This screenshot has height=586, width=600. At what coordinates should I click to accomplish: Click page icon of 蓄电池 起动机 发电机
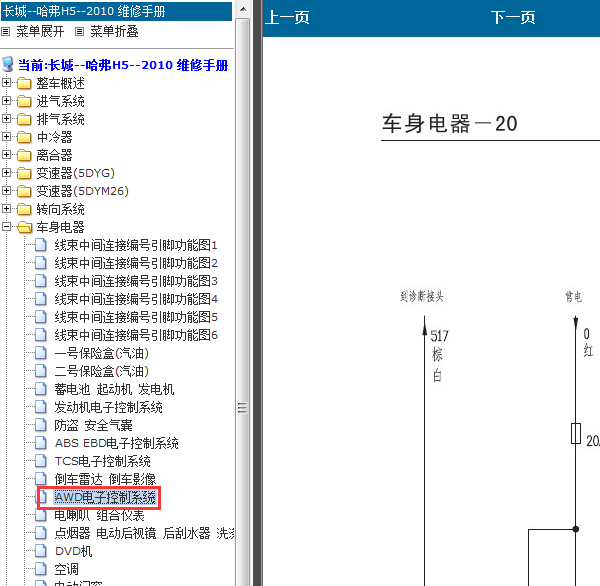41,388
